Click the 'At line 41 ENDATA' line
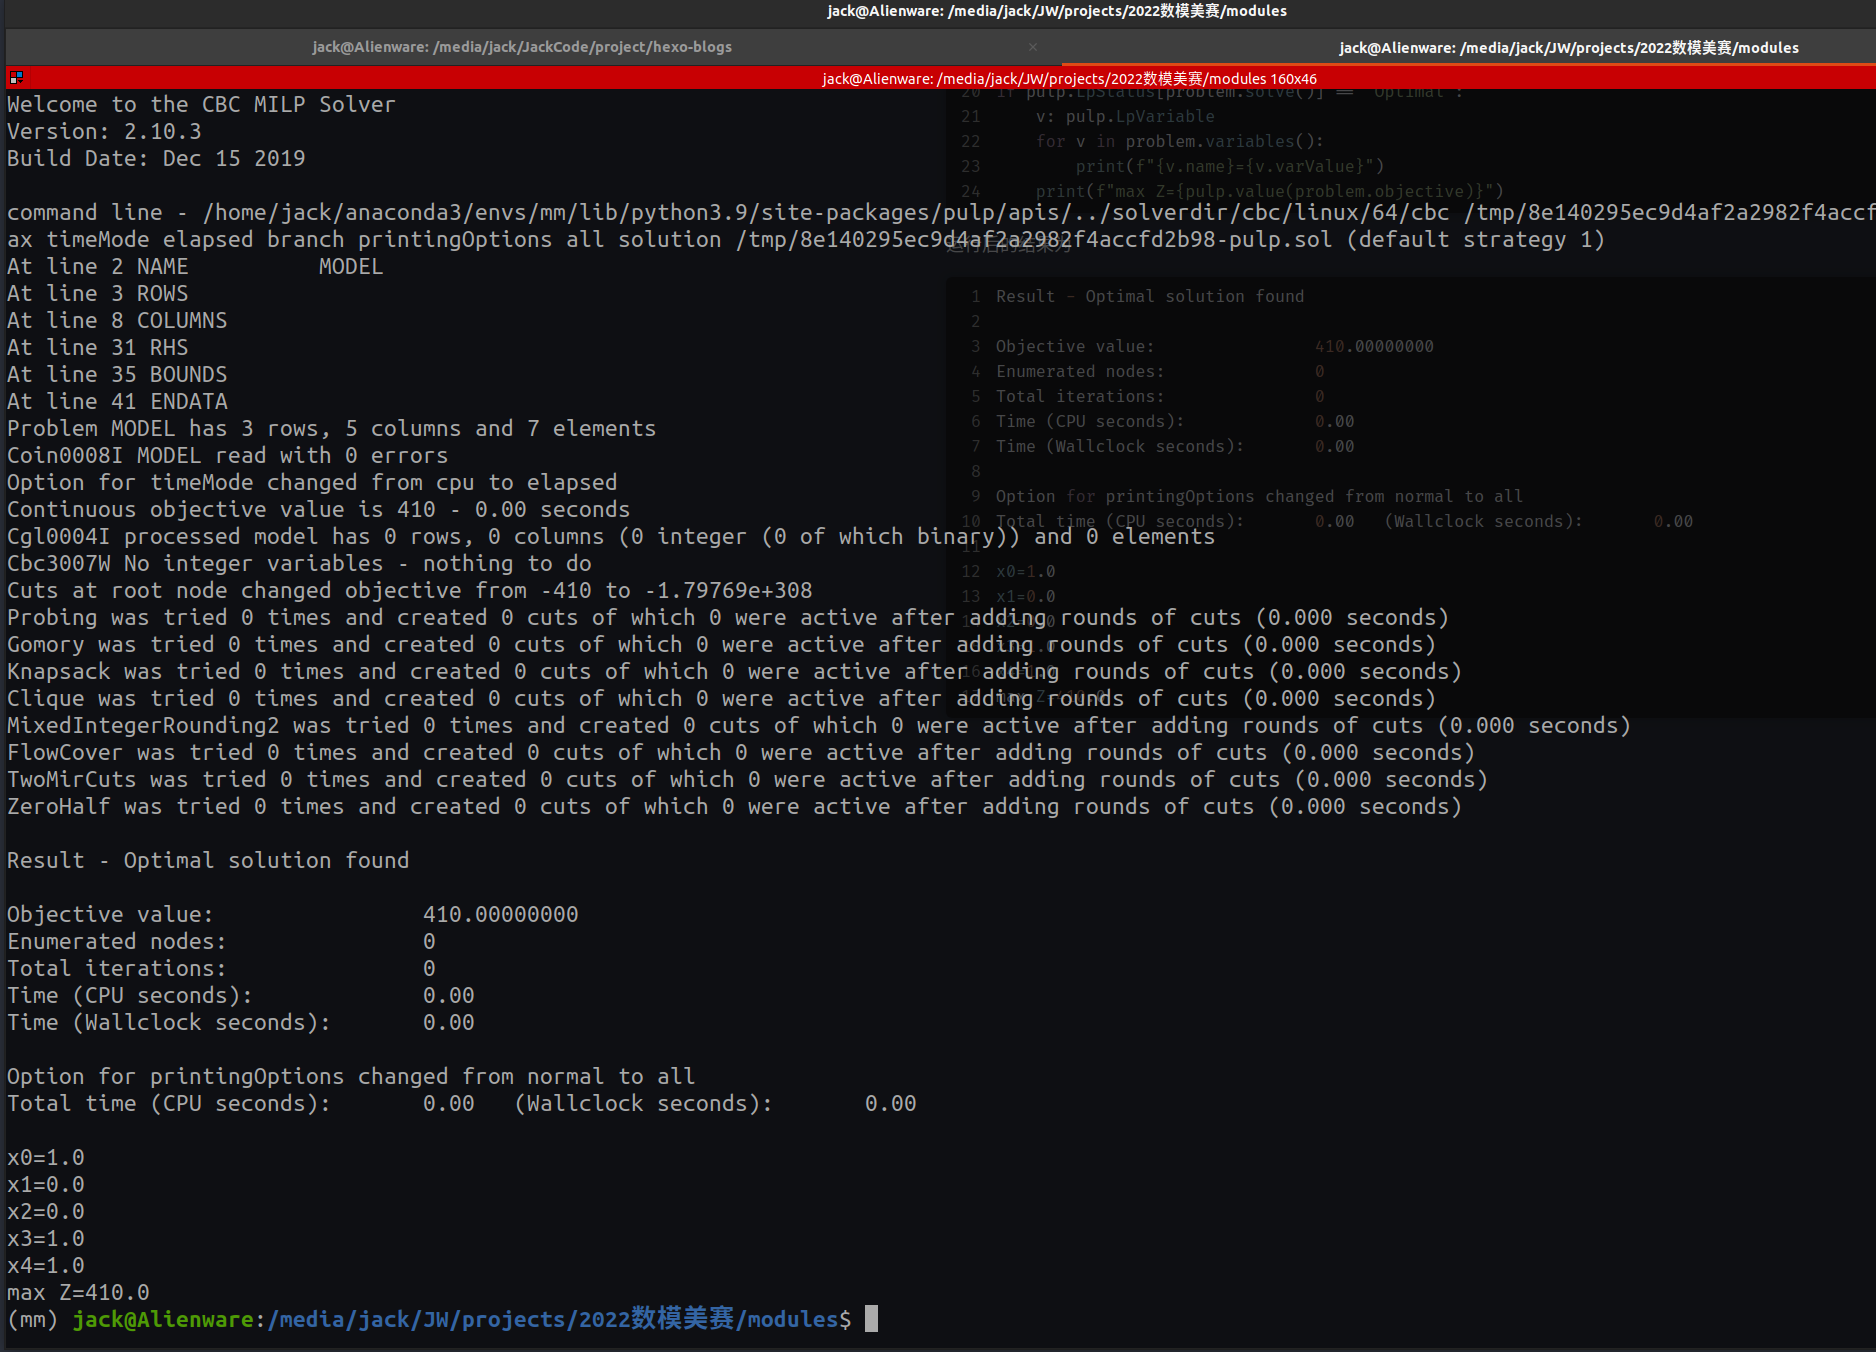Screen dimensions: 1876x1352 coord(117,402)
